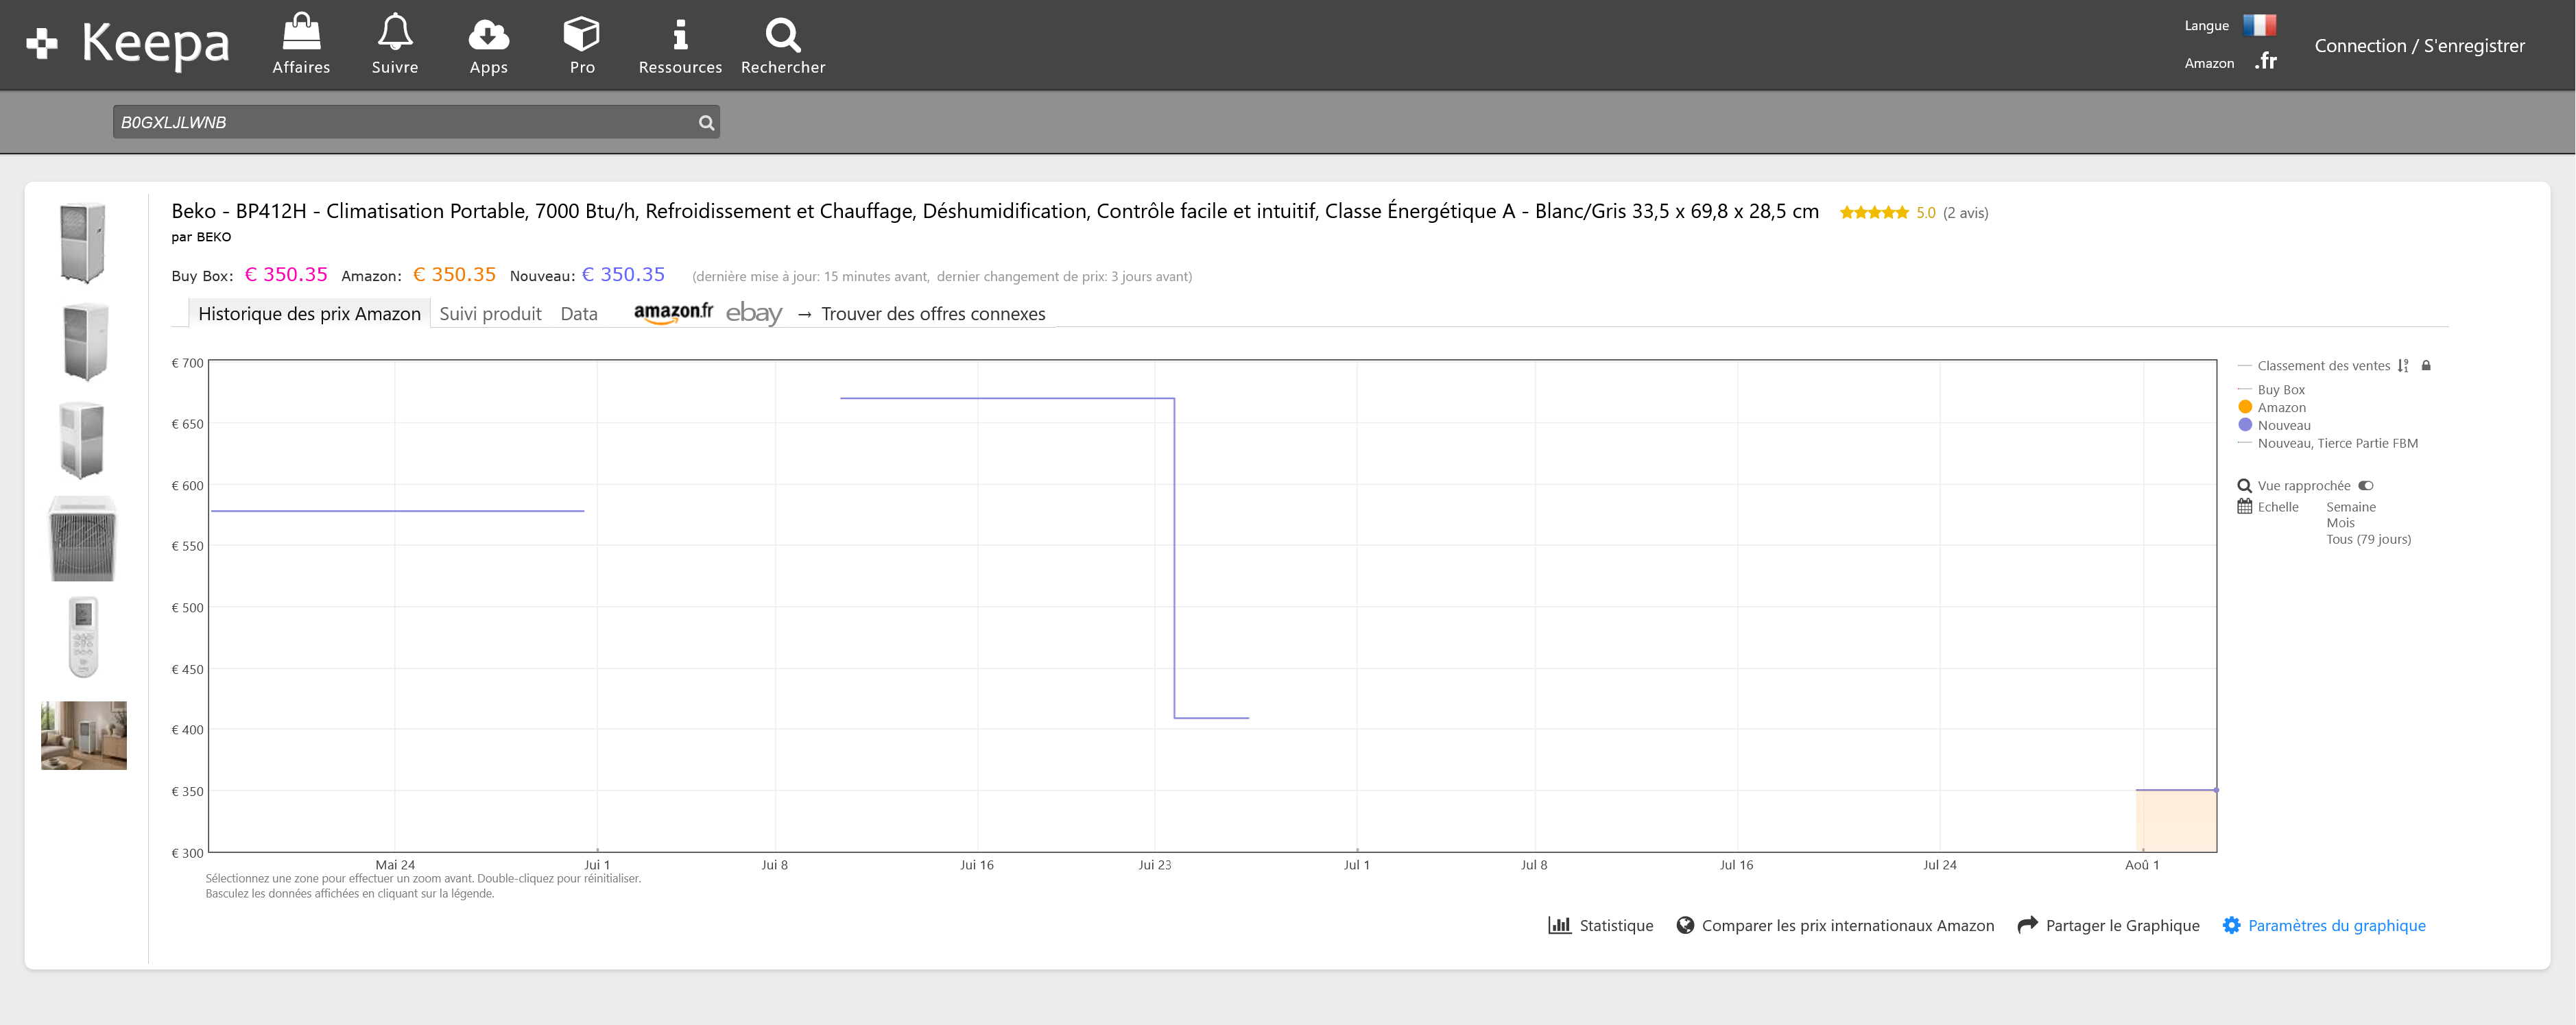Image resolution: width=2576 pixels, height=1025 pixels.
Task: Toggle the Buy Box legend series
Action: 2281,390
